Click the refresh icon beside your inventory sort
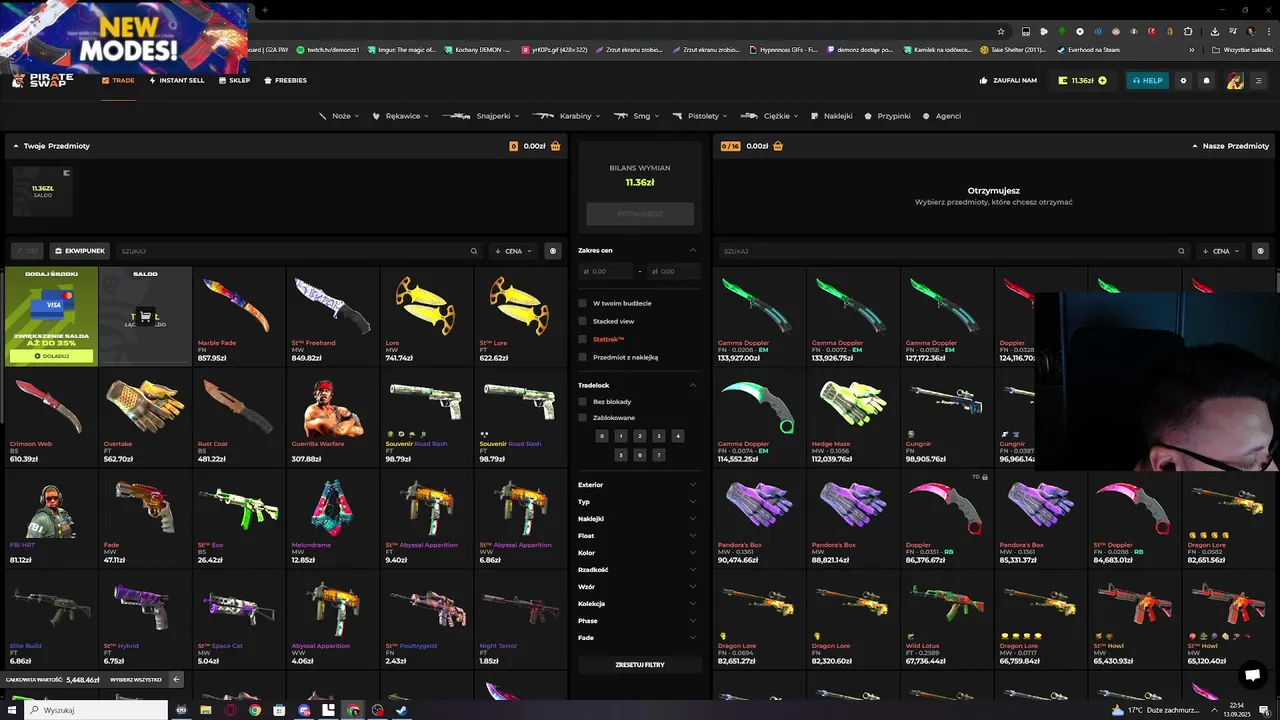 click(x=553, y=251)
